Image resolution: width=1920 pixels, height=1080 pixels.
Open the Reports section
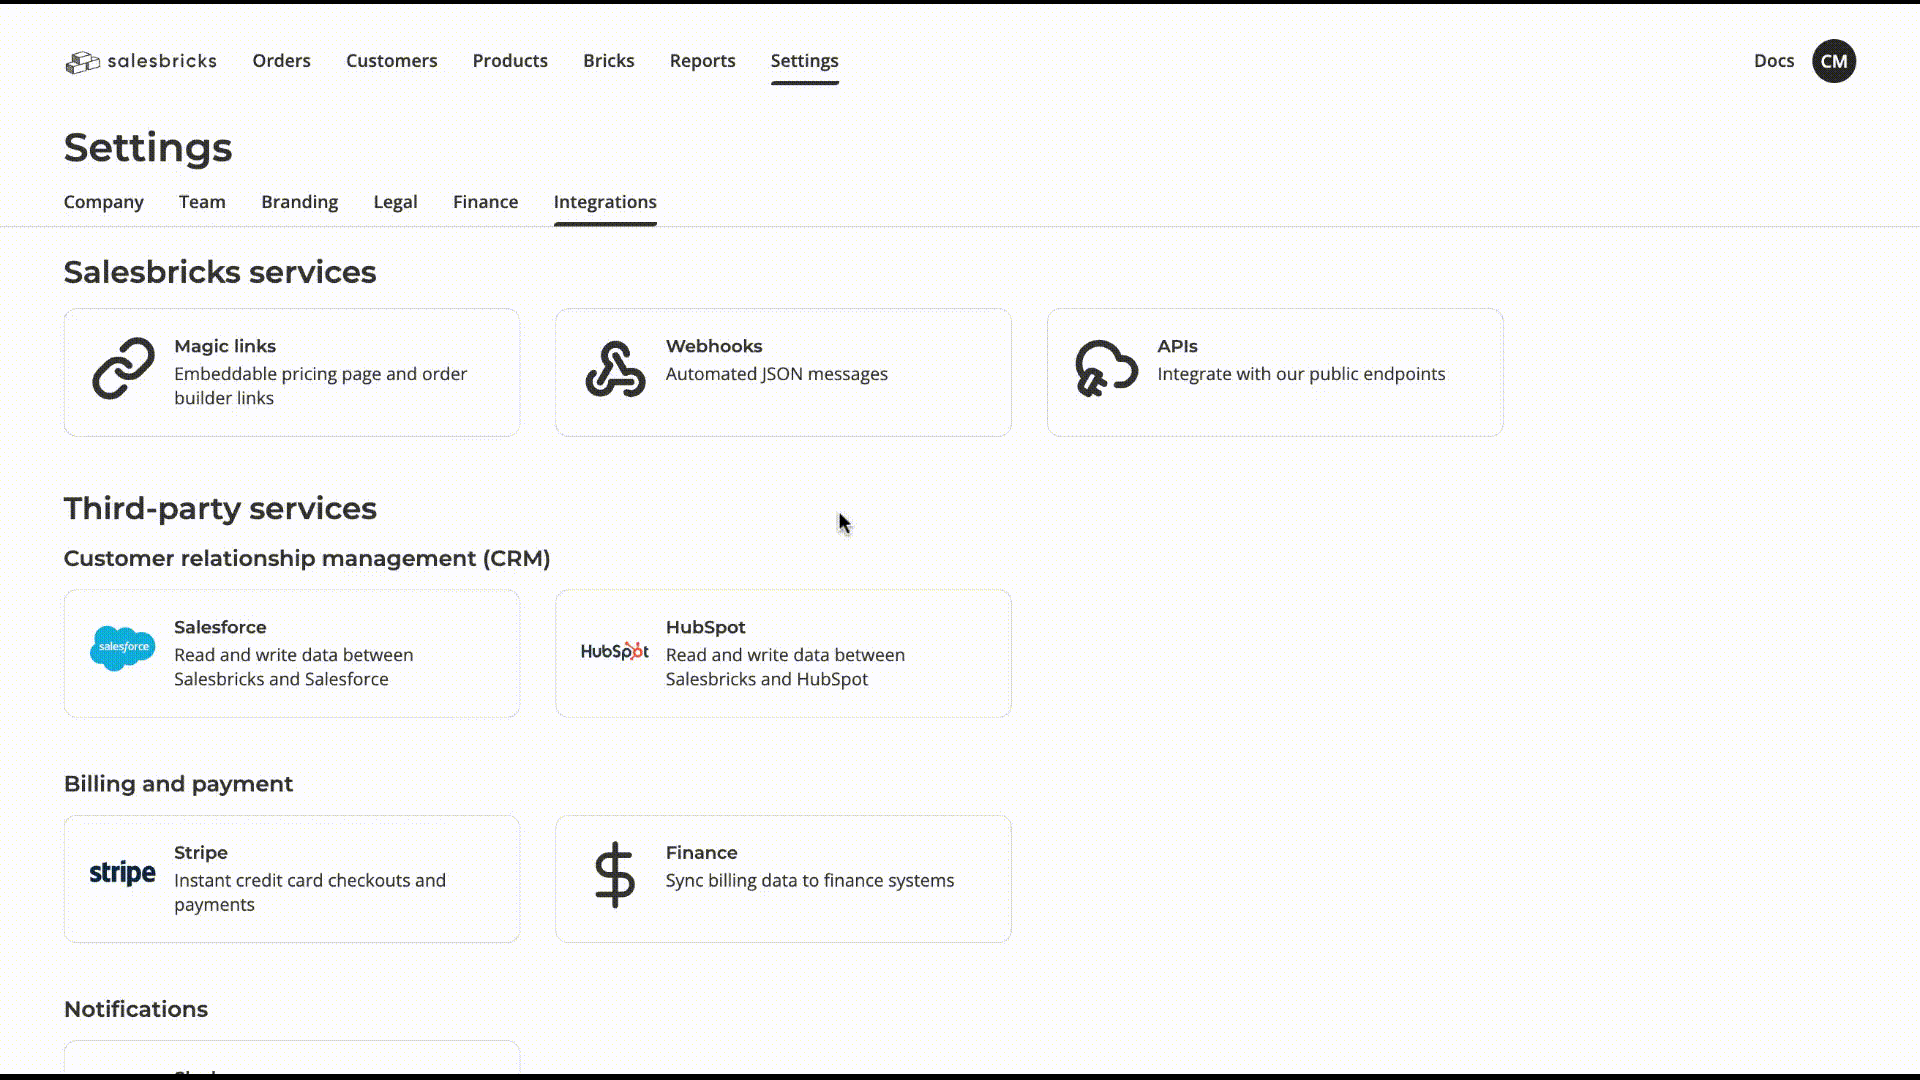point(702,61)
